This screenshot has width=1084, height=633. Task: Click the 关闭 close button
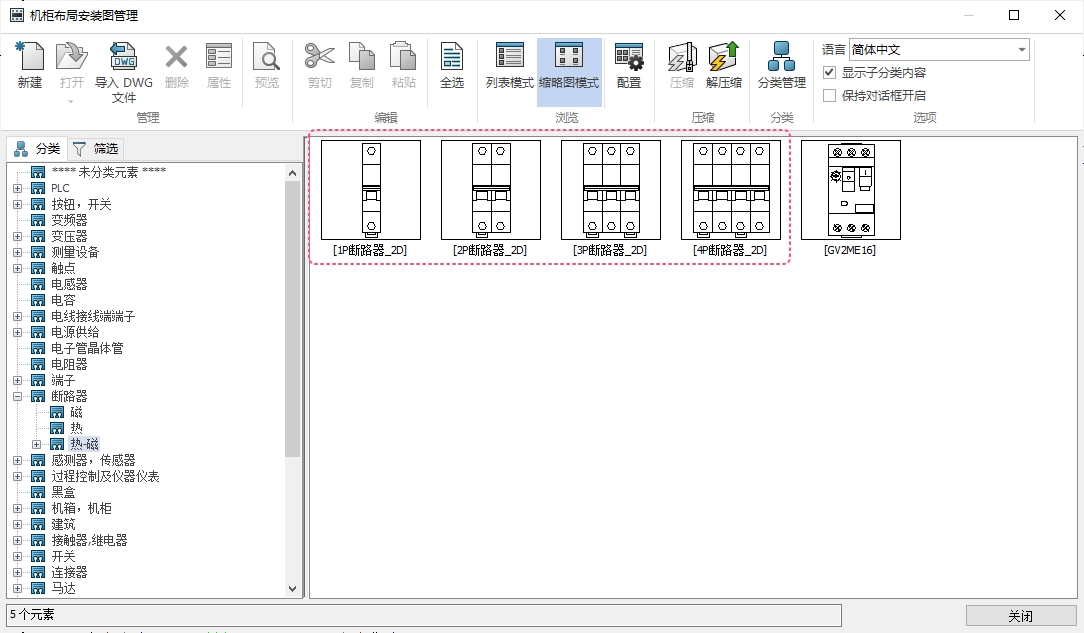coord(1020,616)
